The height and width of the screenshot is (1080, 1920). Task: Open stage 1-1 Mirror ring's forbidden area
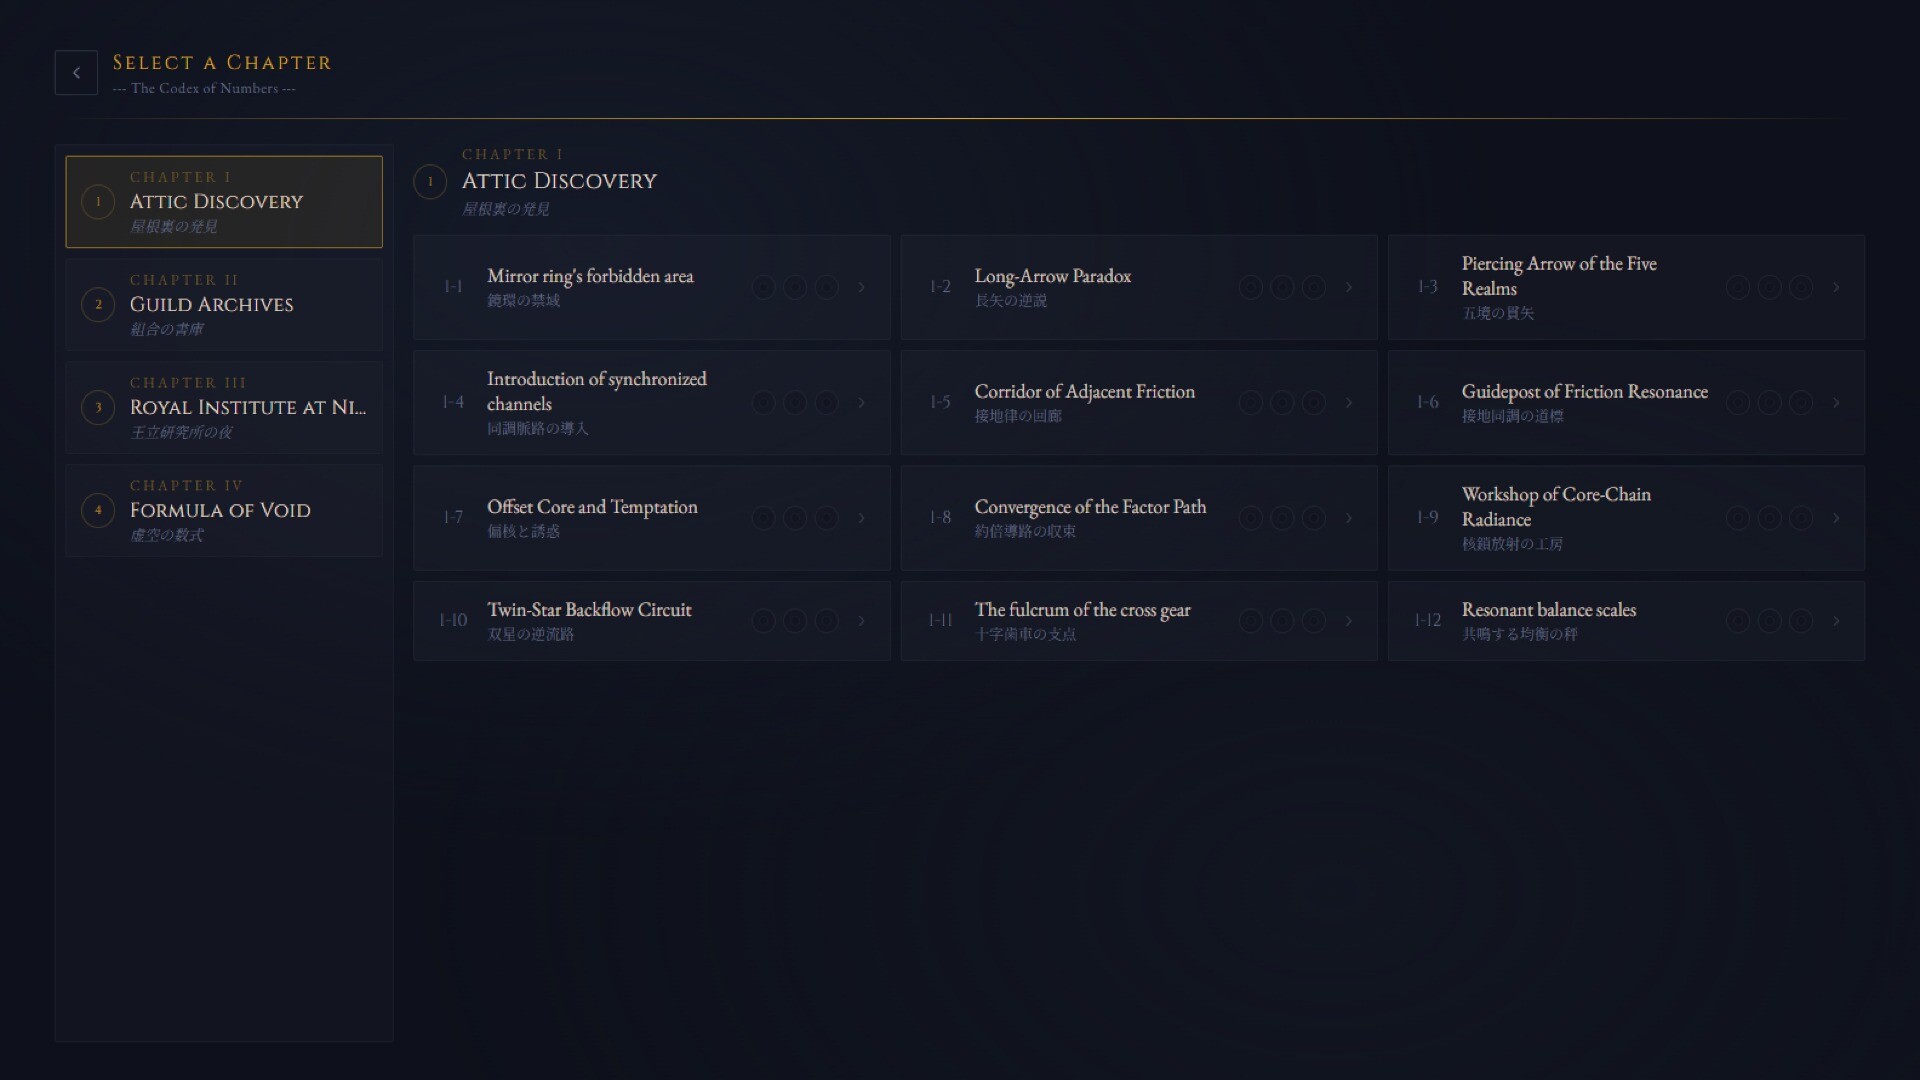pos(651,287)
